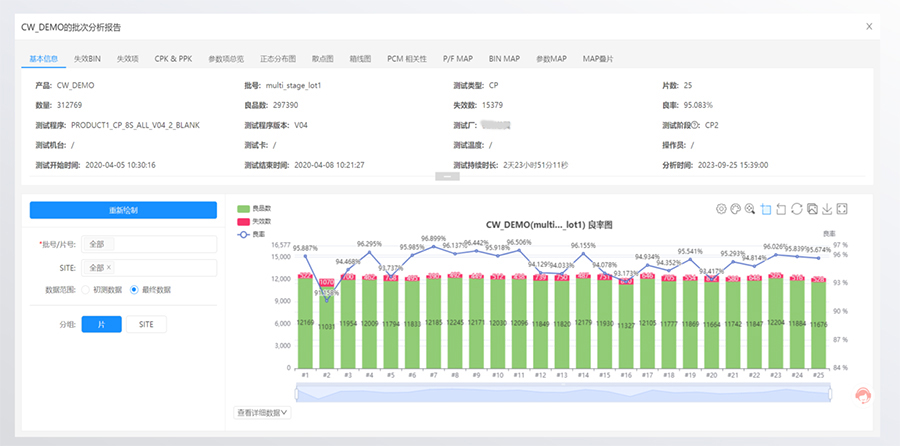Click the color palette theme icon
The image size is (900, 446).
(735, 209)
